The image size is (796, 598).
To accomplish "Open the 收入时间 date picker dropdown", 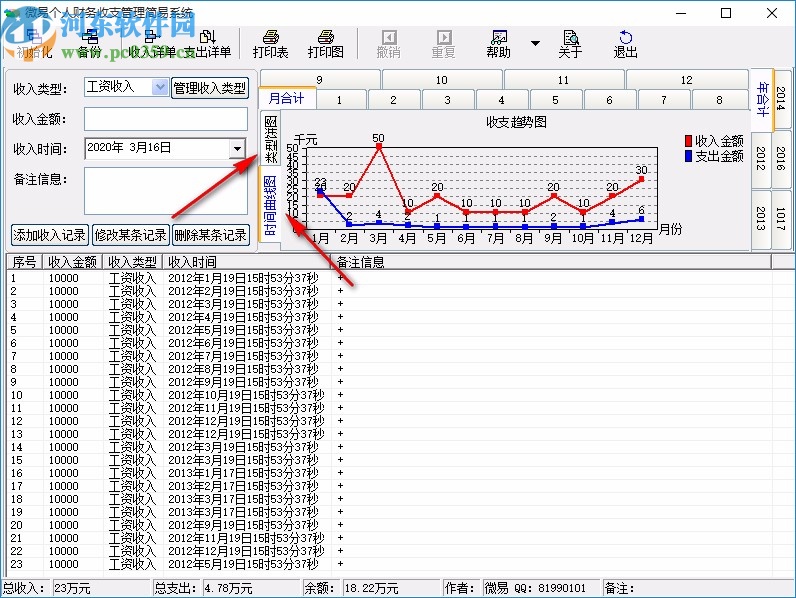I will [x=237, y=149].
